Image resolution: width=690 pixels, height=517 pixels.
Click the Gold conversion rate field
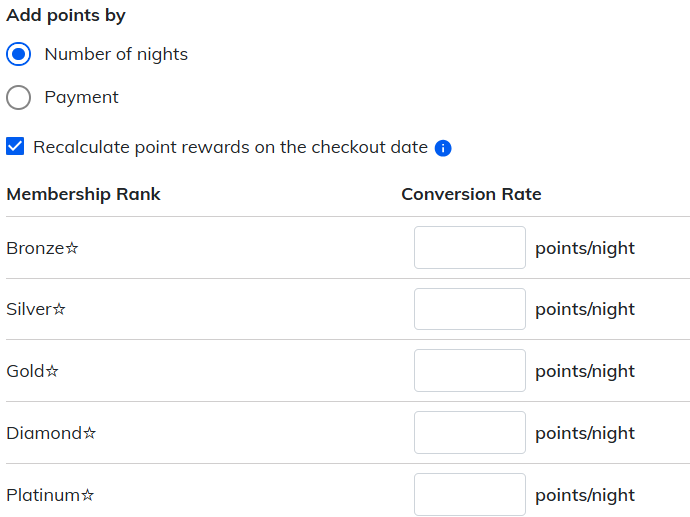click(469, 371)
